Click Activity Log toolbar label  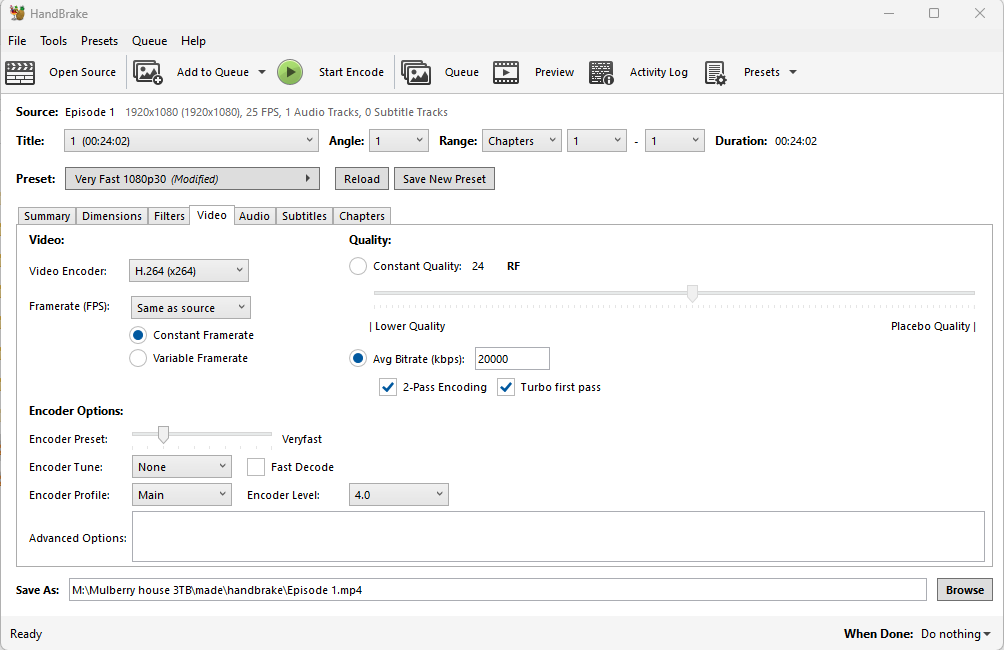click(658, 72)
